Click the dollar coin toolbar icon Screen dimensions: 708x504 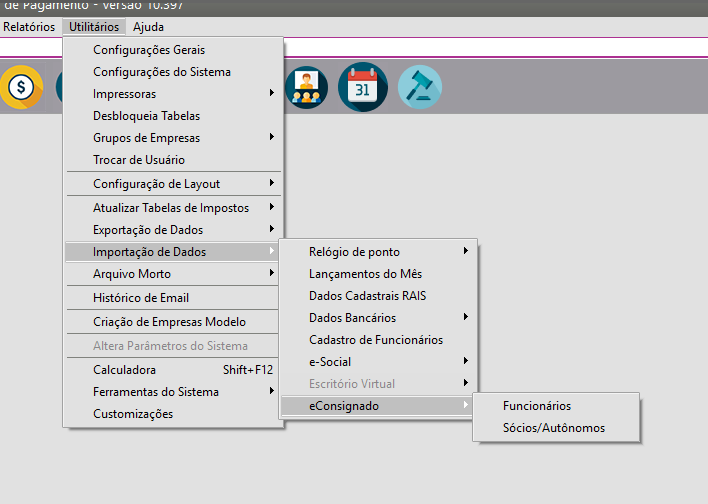click(21, 87)
